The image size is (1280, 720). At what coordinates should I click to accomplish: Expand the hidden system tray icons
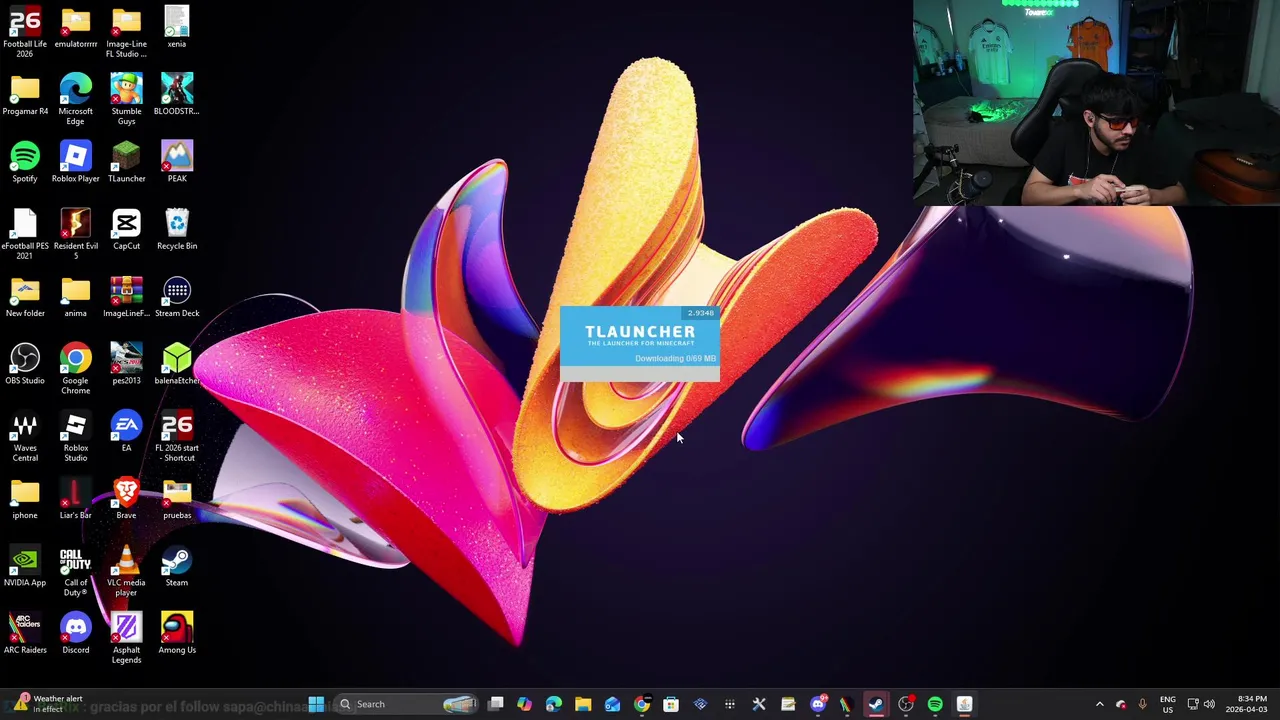coord(1099,704)
